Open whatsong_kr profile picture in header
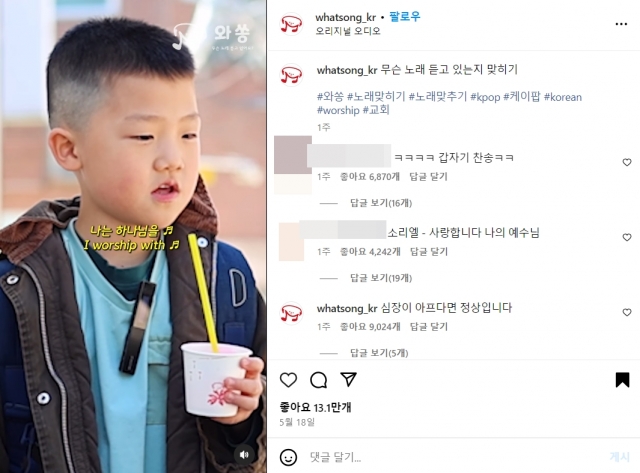The width and height of the screenshot is (640, 473). pos(291,24)
